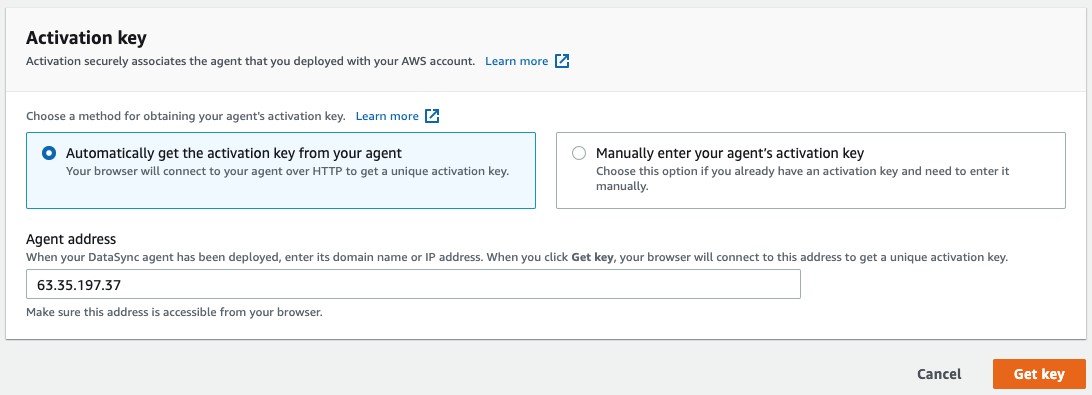Click the text about browser connecting over HTTP
The height and width of the screenshot is (395, 1092).
pos(287,171)
